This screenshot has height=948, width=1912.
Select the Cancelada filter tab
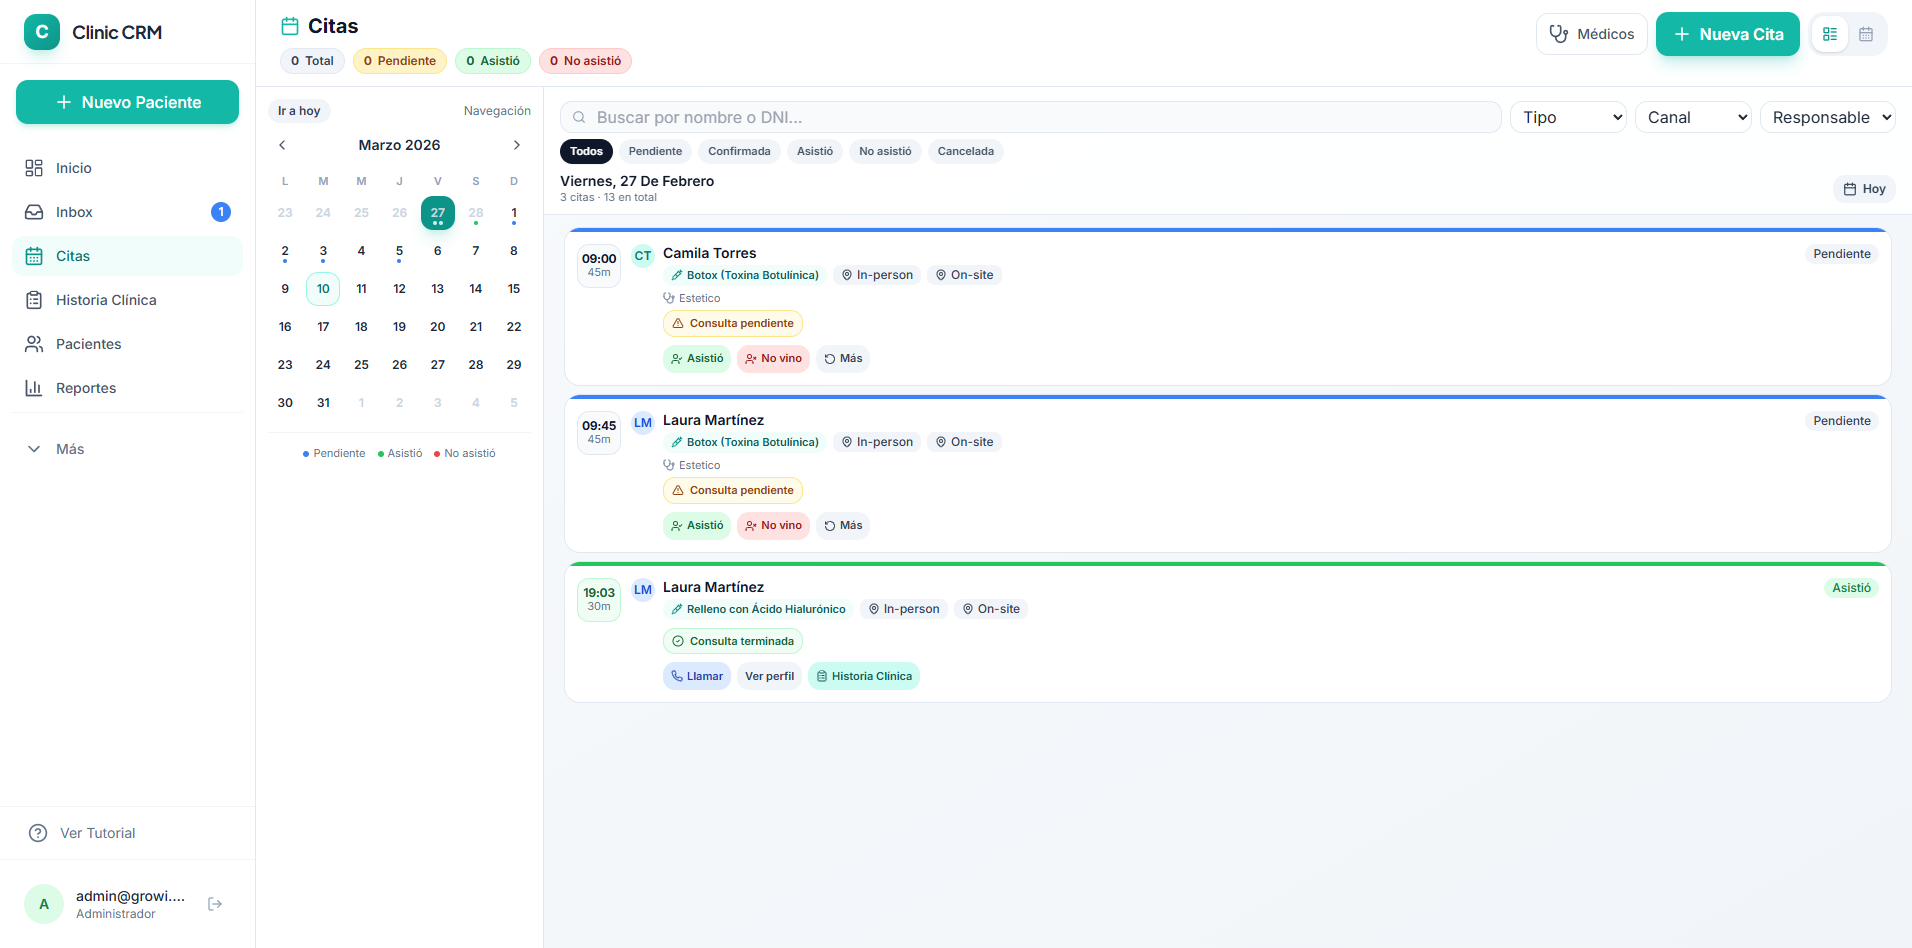(965, 151)
